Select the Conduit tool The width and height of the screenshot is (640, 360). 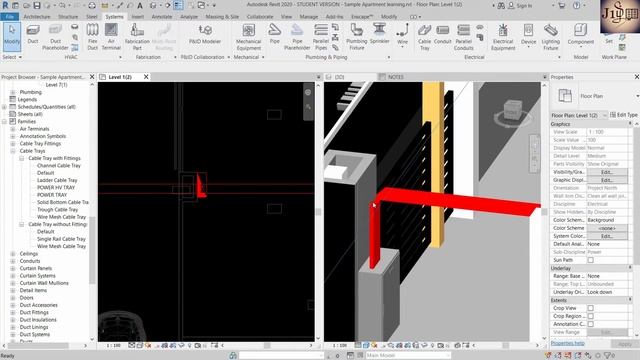click(x=442, y=34)
